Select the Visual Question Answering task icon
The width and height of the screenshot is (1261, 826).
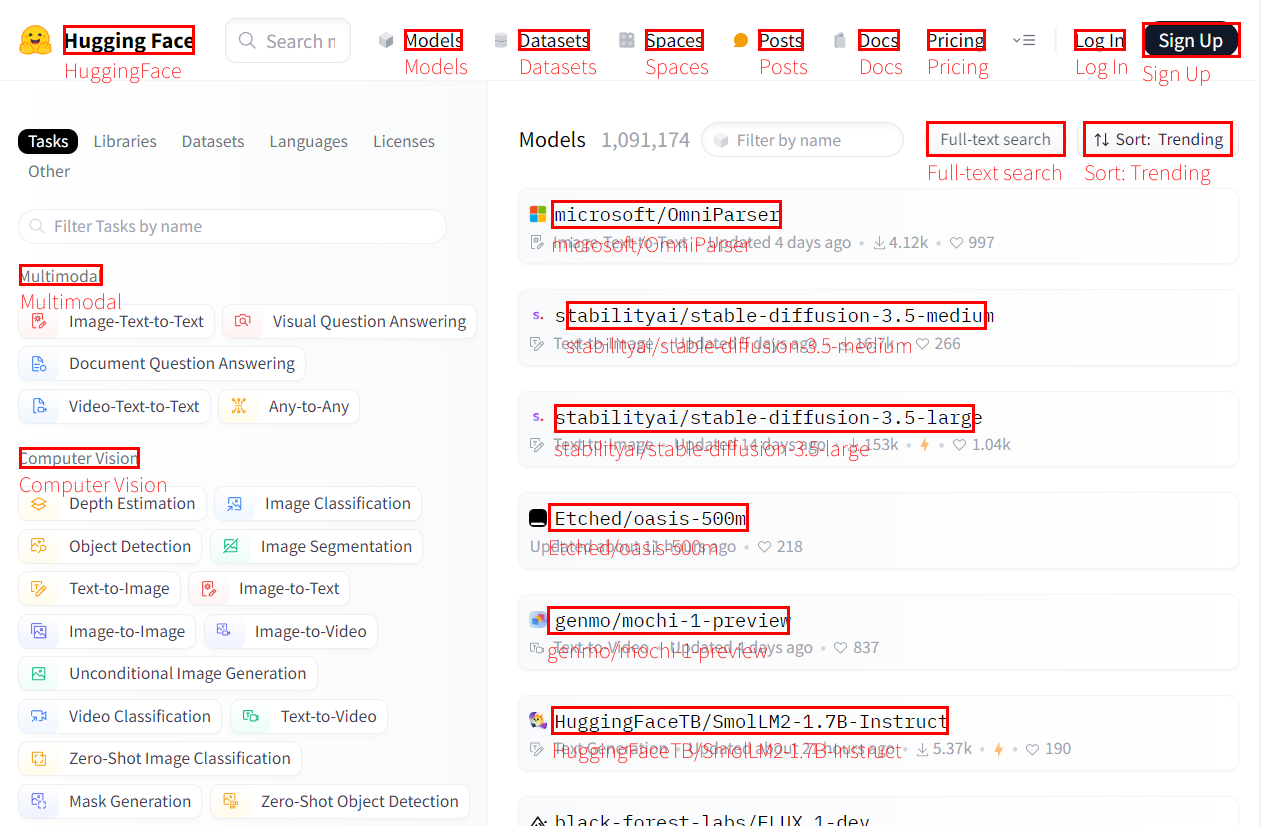(x=242, y=321)
